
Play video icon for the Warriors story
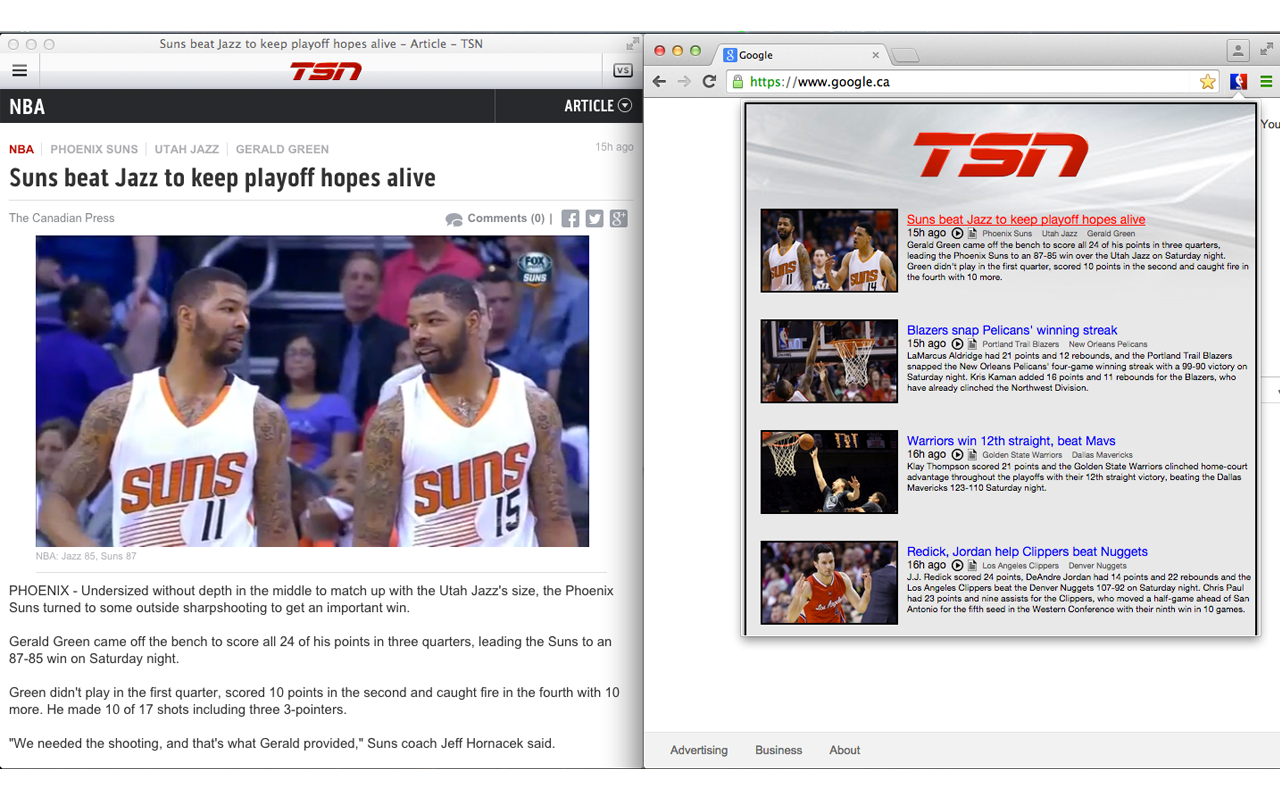coord(957,455)
